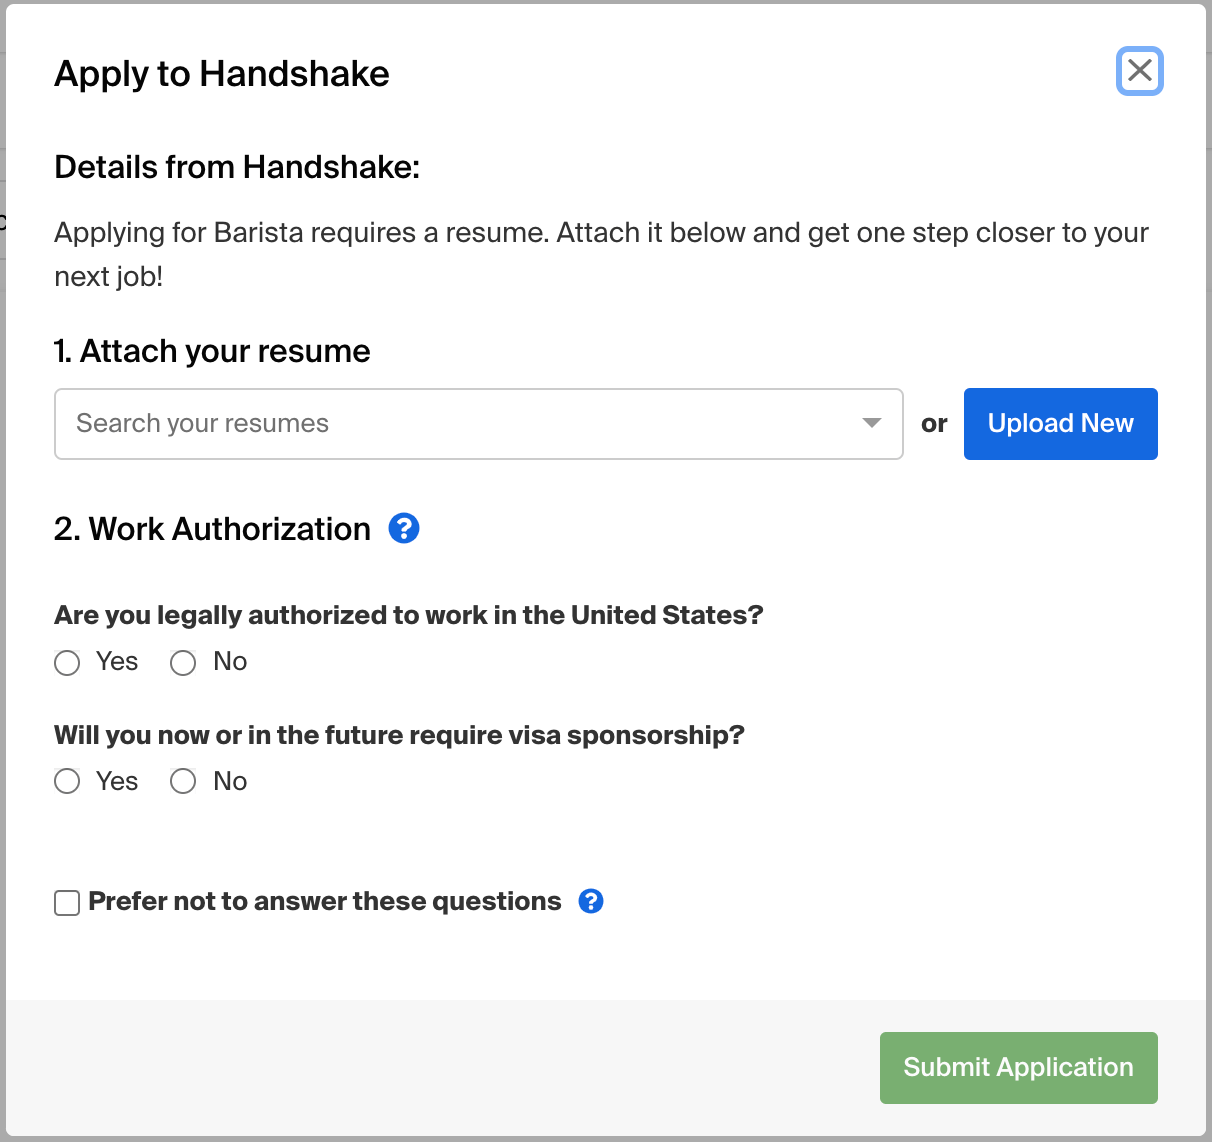Click the Details from Handshake heading

237,167
